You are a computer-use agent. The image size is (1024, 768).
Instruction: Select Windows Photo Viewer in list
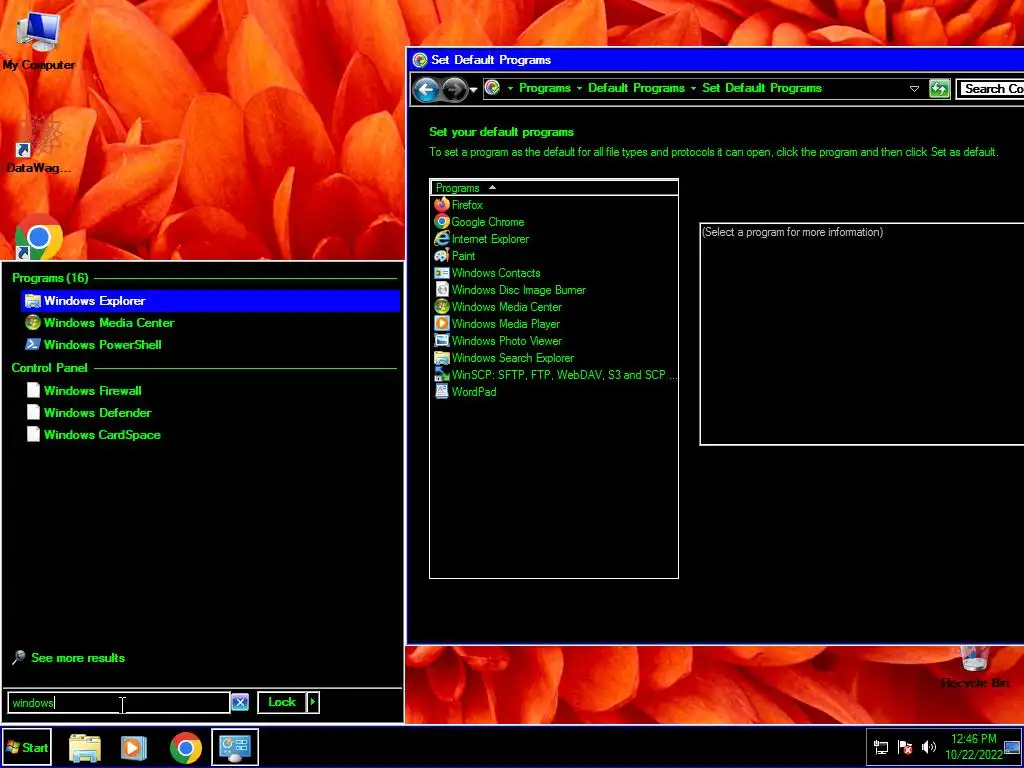pyautogui.click(x=506, y=341)
